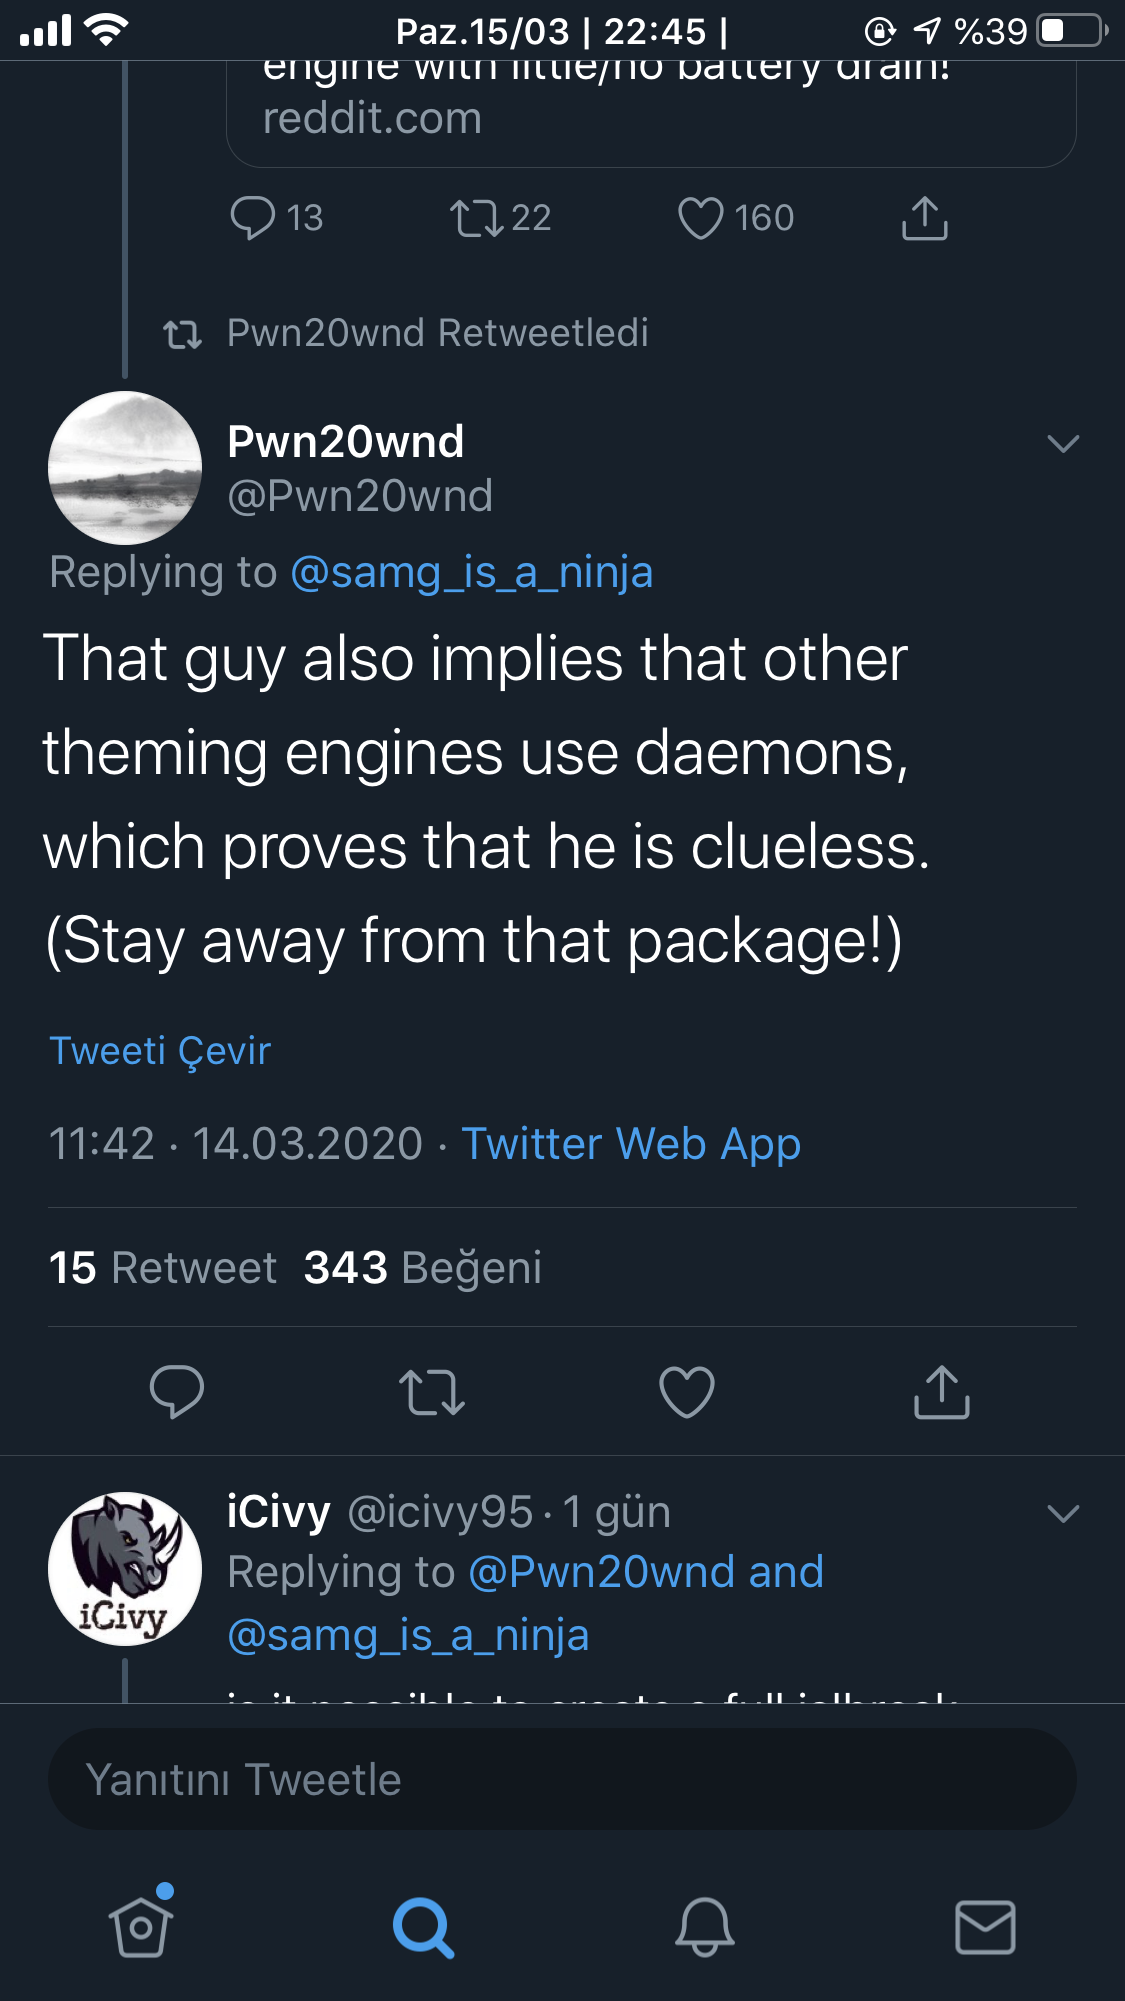The width and height of the screenshot is (1125, 2001).
Task: Expand options chevron on iCivy reply
Action: 1062,1513
